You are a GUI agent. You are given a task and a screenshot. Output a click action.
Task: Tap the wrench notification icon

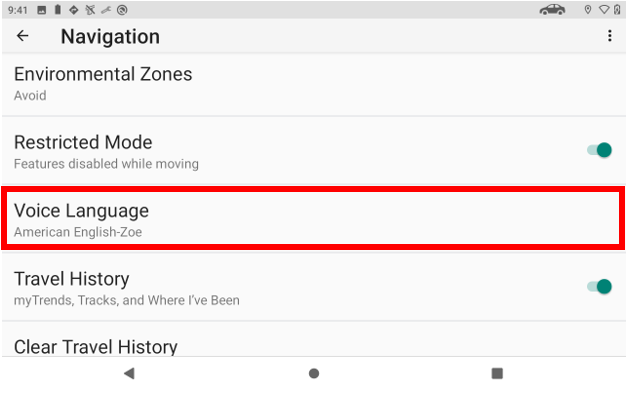click(106, 10)
